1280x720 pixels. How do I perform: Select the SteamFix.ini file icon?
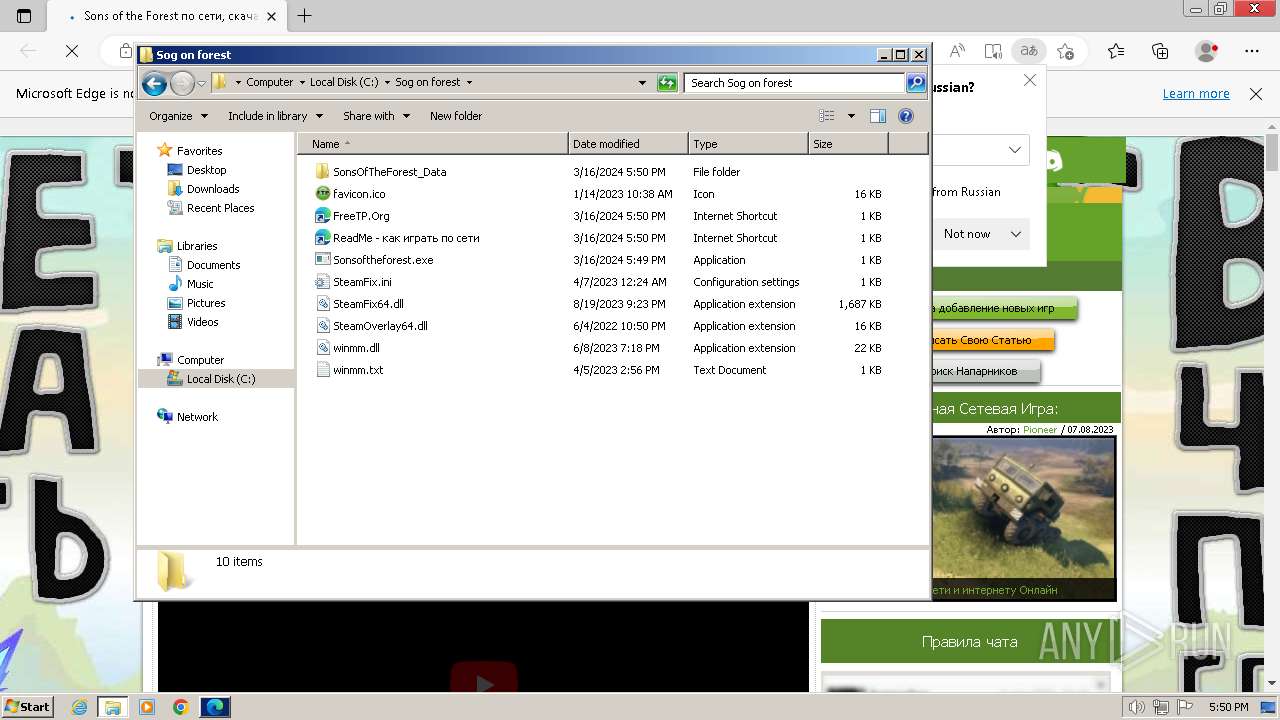tap(322, 282)
